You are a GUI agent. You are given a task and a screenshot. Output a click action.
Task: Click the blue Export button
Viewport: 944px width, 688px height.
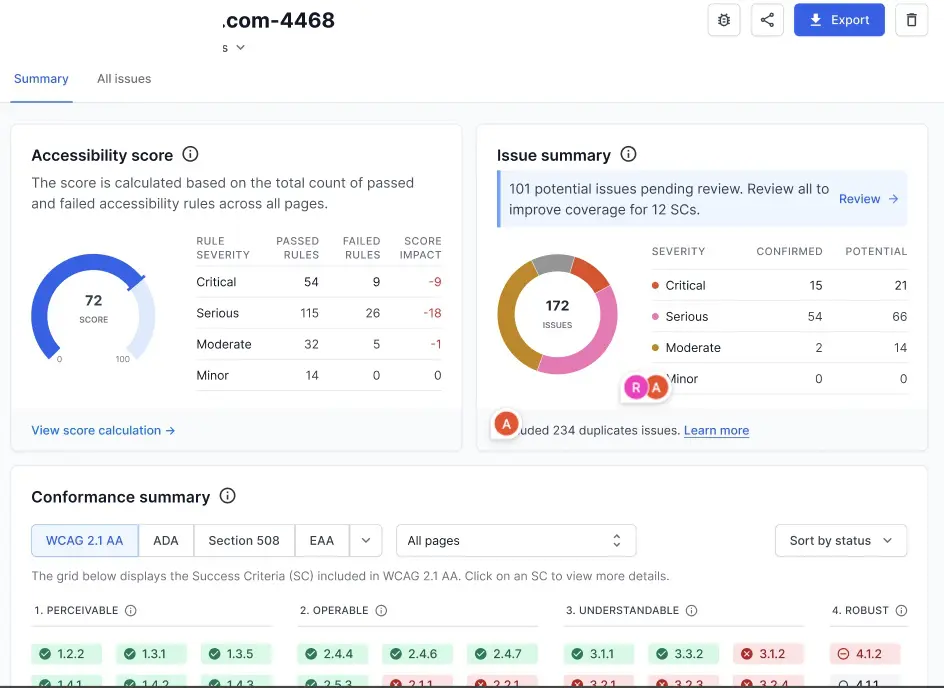point(839,20)
